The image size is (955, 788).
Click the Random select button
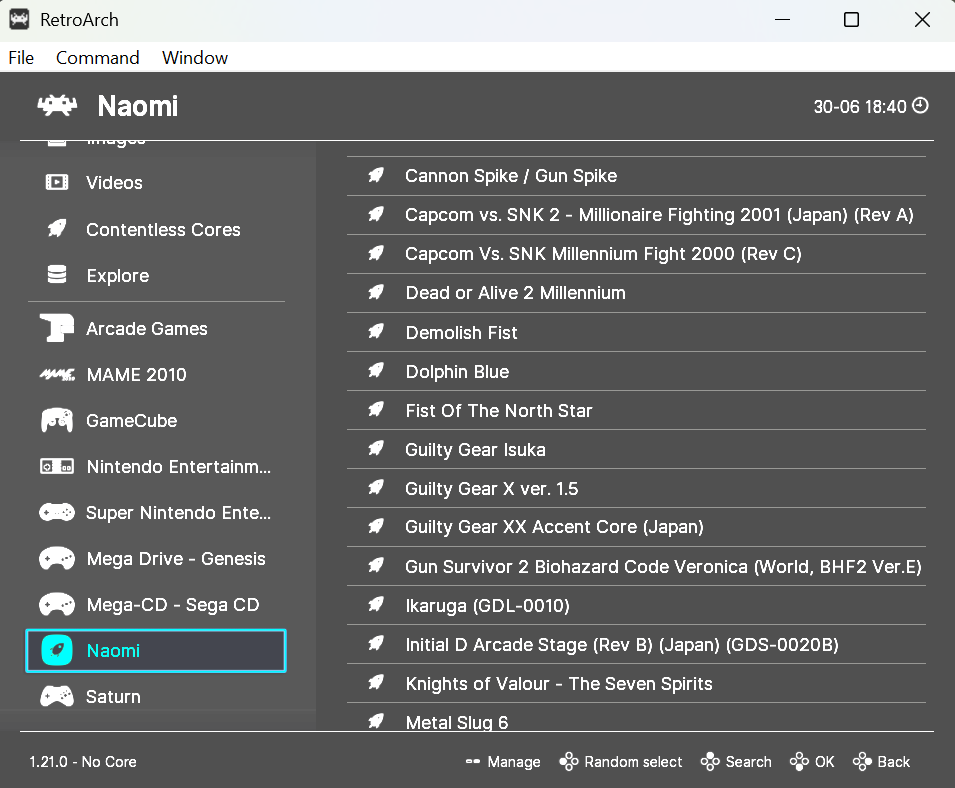point(621,762)
